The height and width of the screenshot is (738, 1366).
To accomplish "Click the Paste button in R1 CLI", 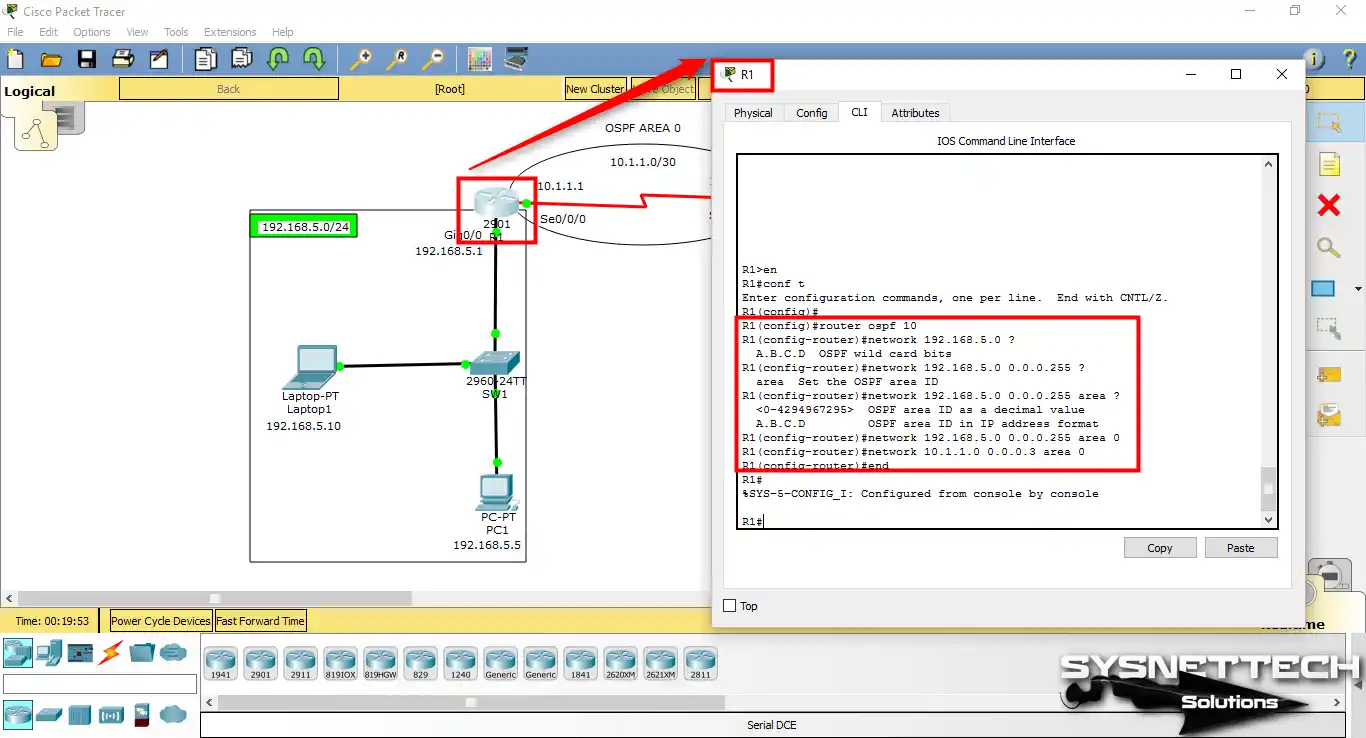I will click(1241, 548).
